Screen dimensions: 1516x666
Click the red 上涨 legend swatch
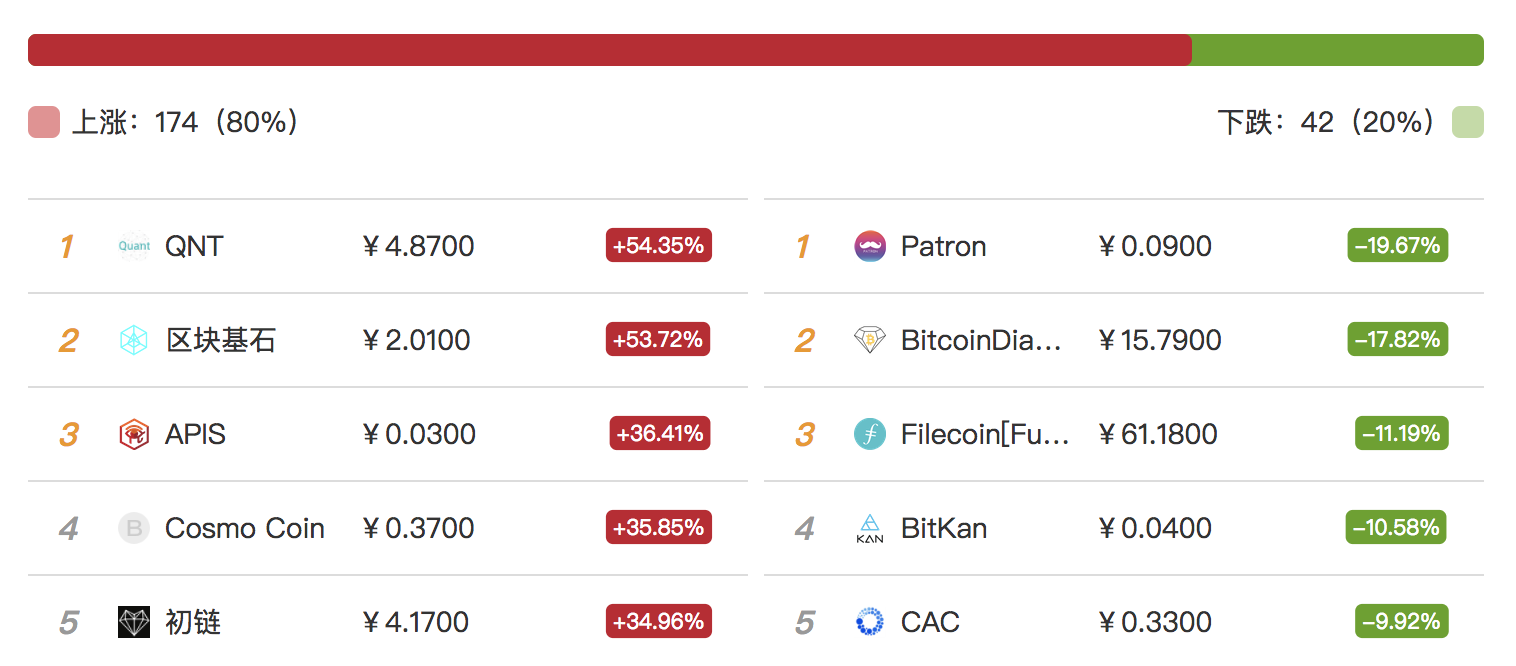pyautogui.click(x=44, y=122)
